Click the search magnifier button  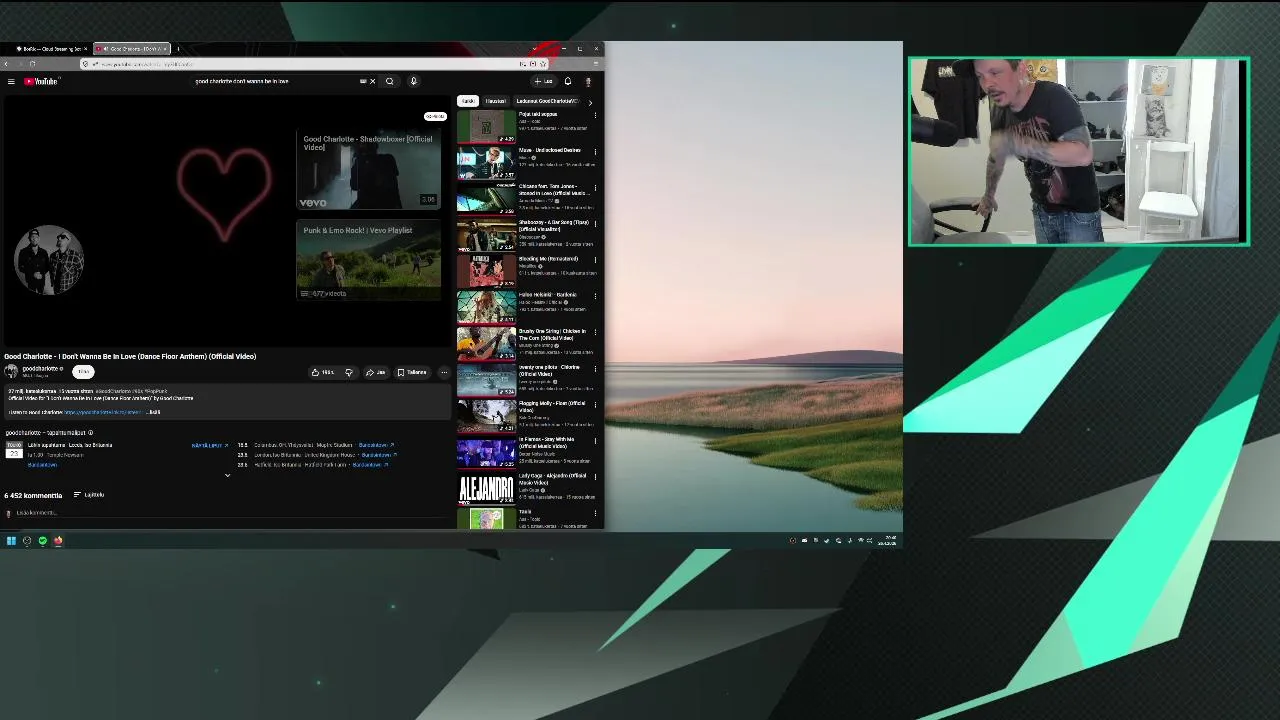coord(390,81)
